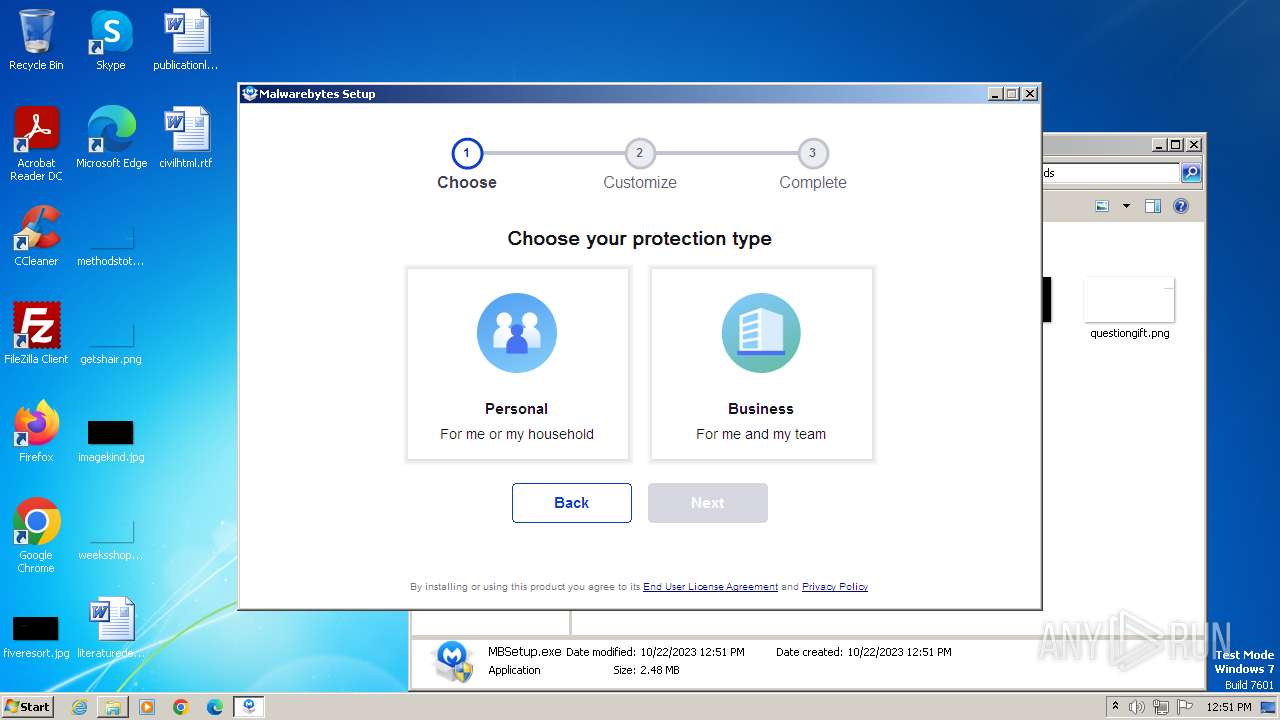Click step 1 Choose circle
Screen dimensions: 1280x720
coord(467,153)
